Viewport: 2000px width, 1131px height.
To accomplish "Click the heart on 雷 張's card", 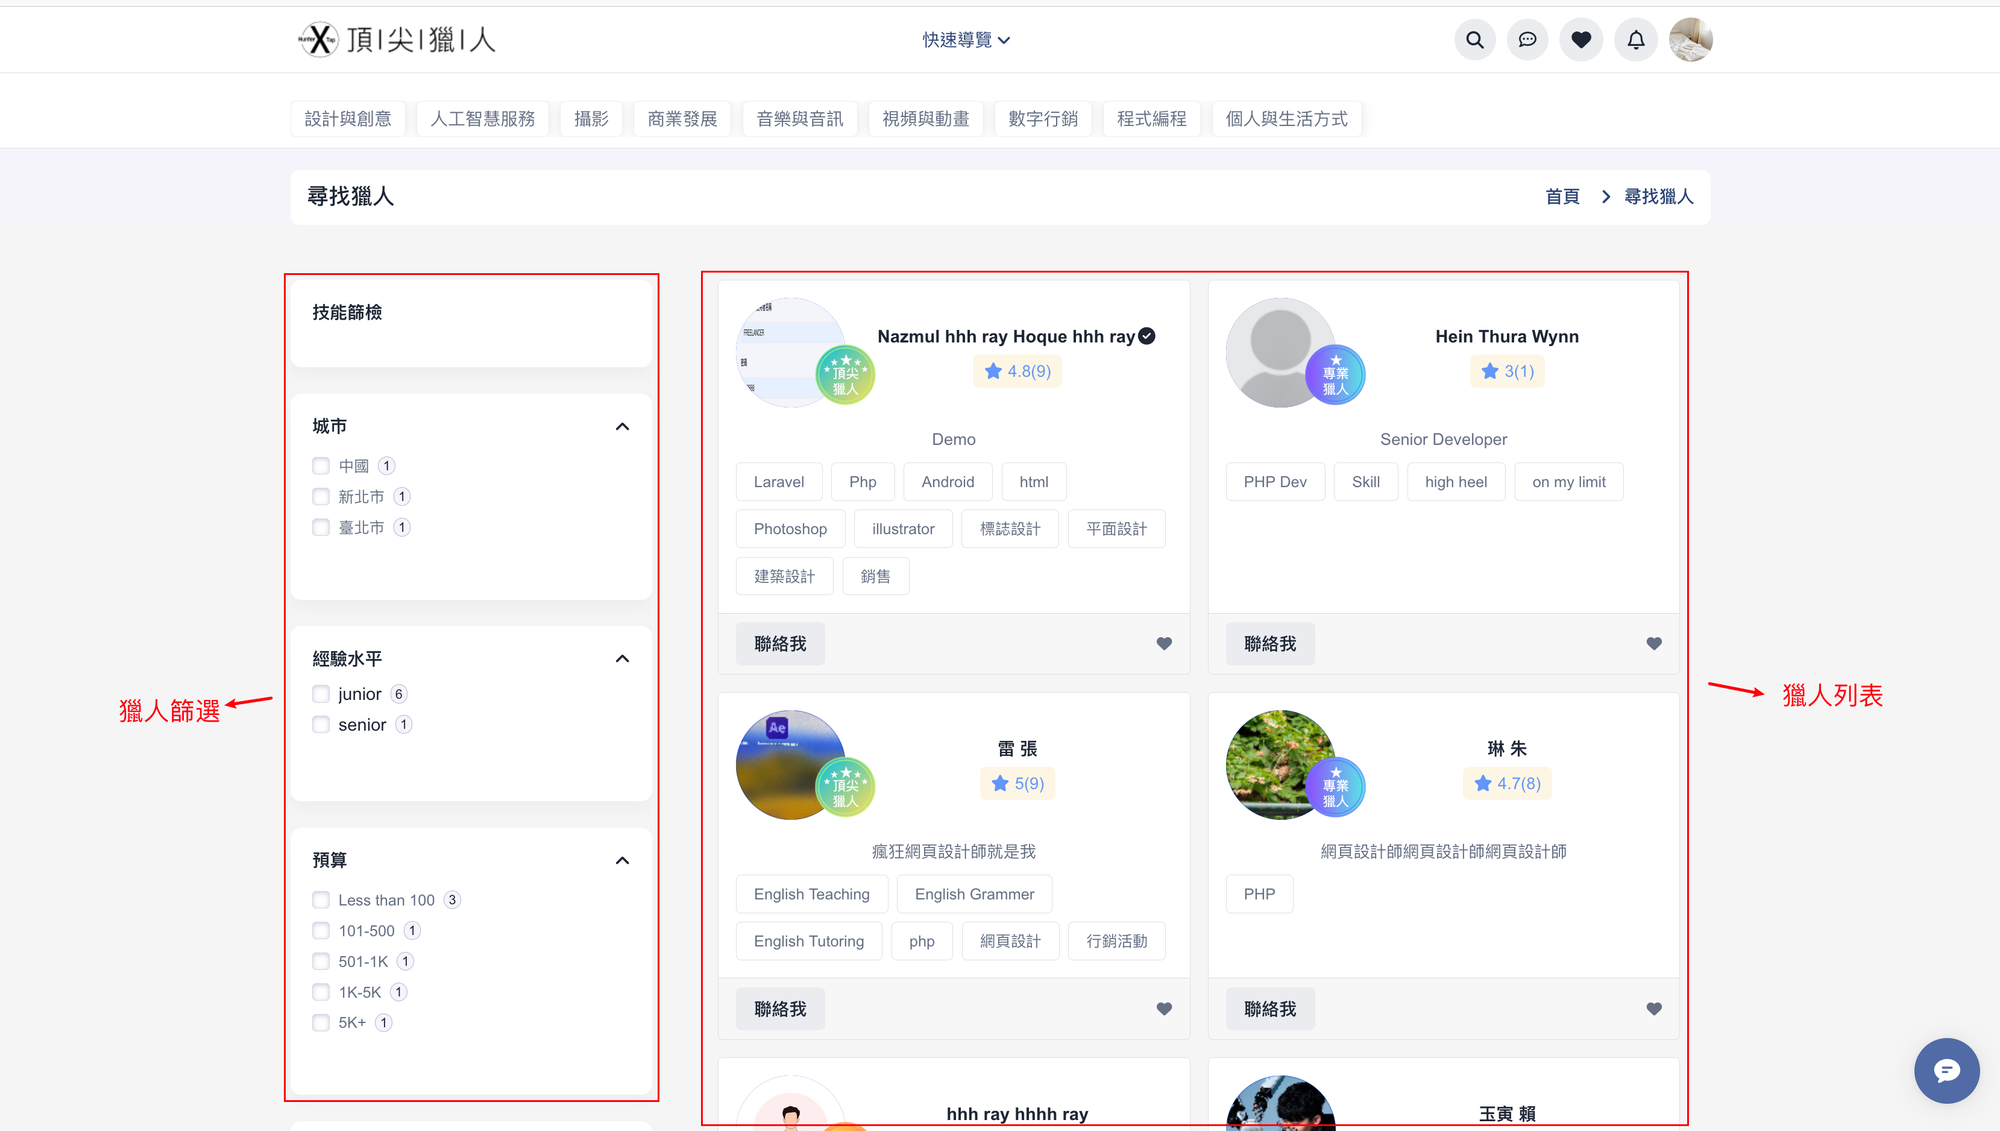I will [1164, 1009].
